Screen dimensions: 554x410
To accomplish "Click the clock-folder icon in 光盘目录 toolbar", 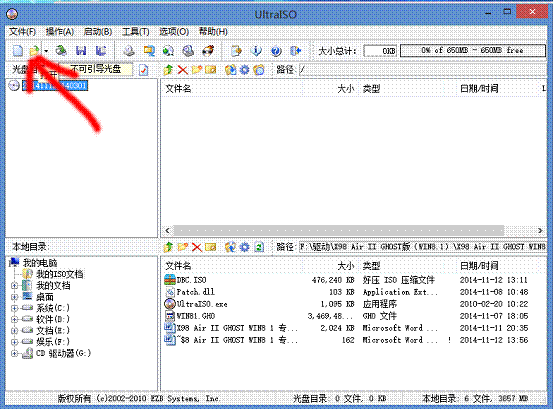I will pyautogui.click(x=259, y=70).
